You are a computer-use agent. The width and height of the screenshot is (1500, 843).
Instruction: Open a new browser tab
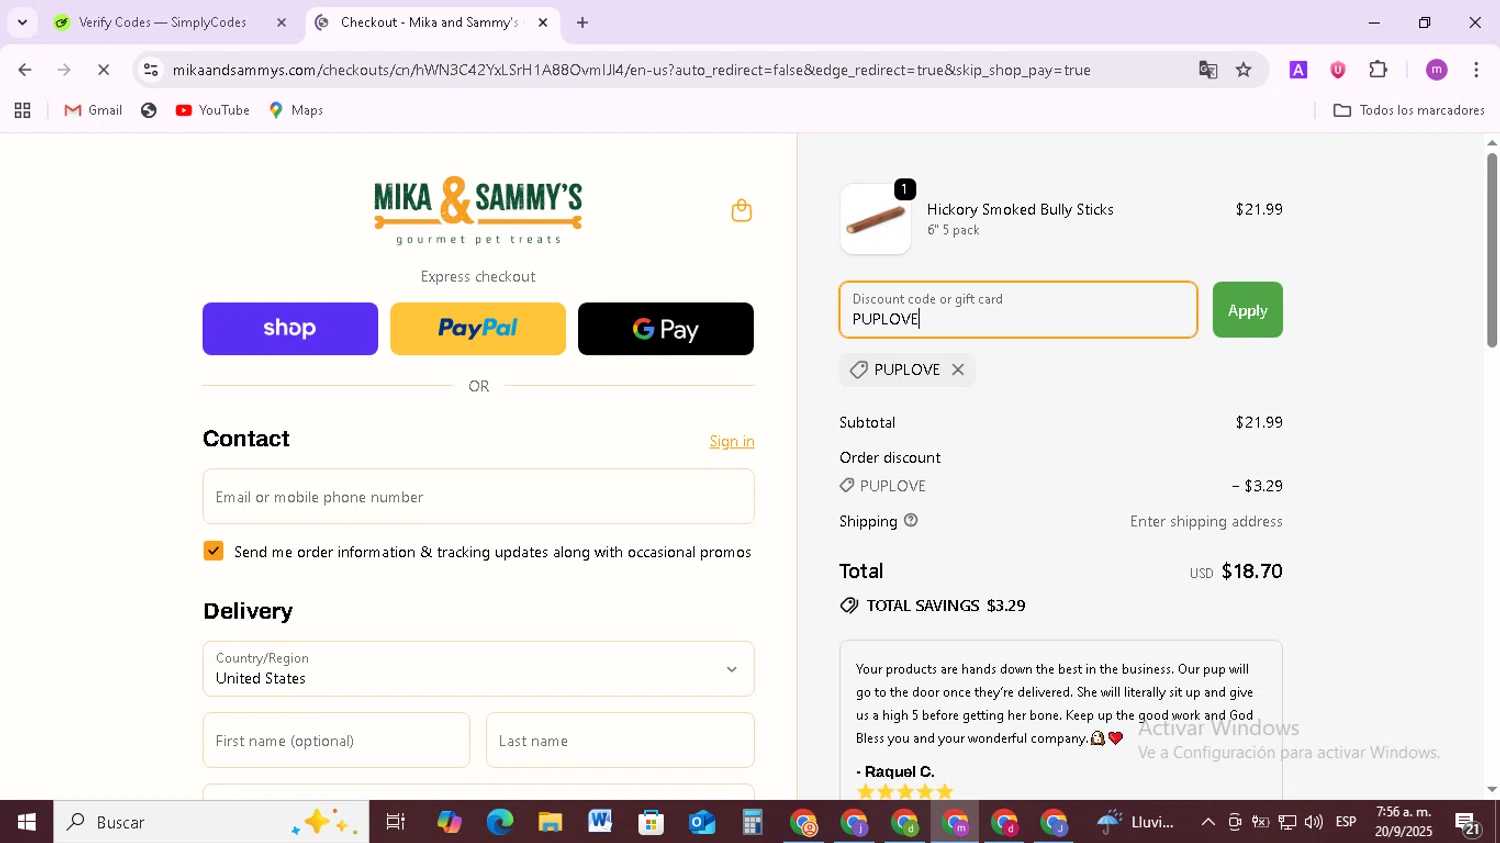[x=582, y=22]
